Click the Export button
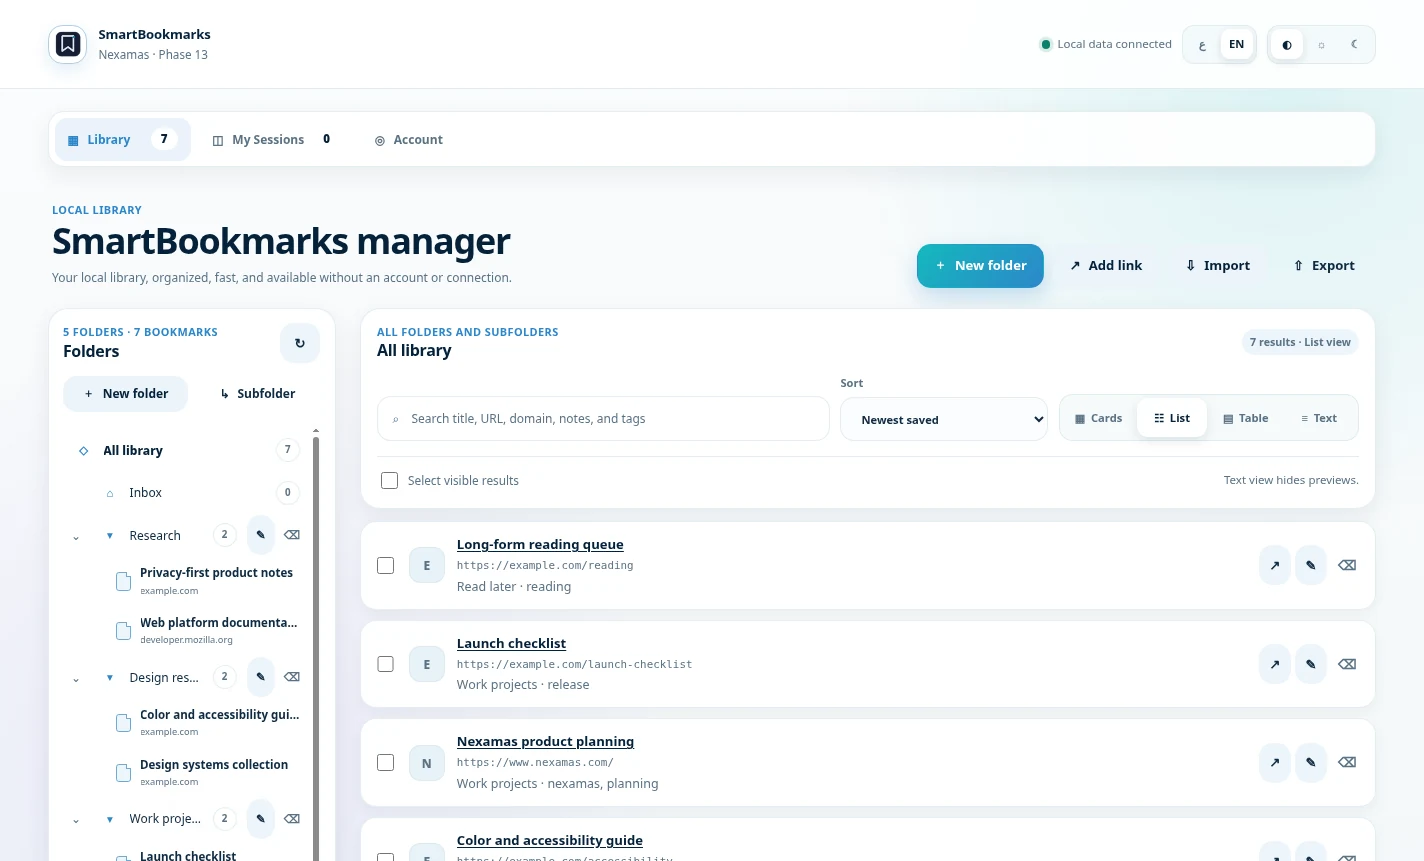Image resolution: width=1424 pixels, height=861 pixels. 1324,266
